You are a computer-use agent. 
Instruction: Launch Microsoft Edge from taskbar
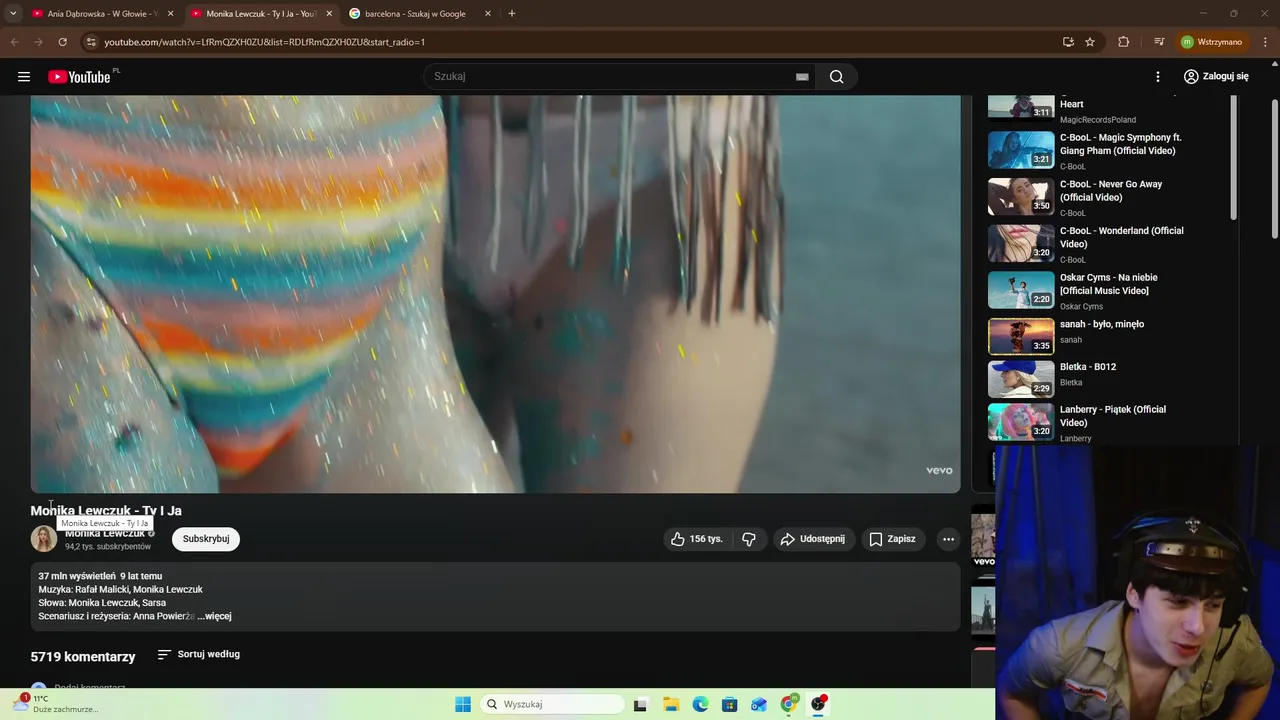700,704
